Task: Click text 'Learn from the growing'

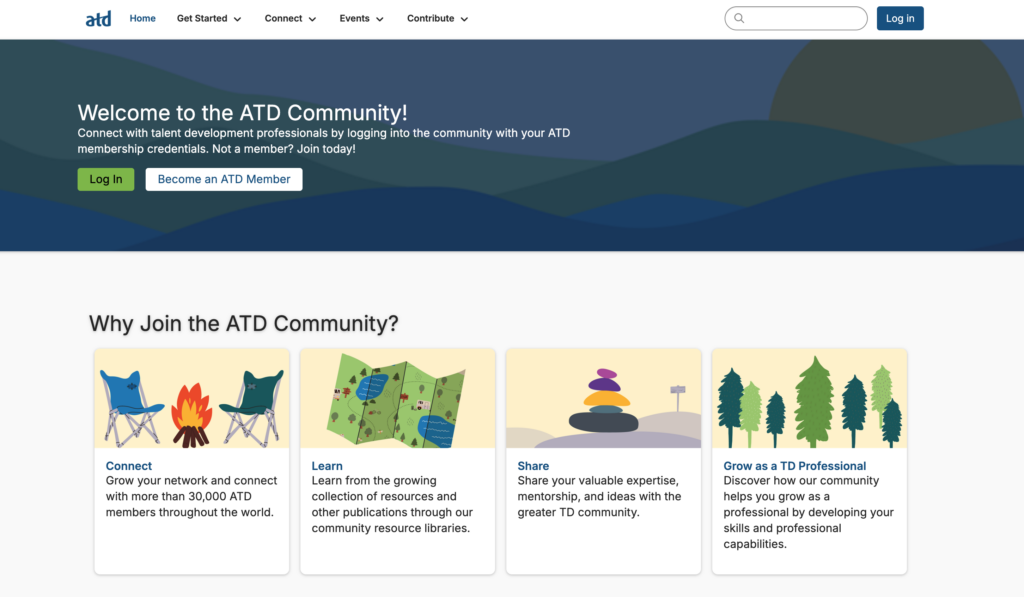Action: [374, 481]
